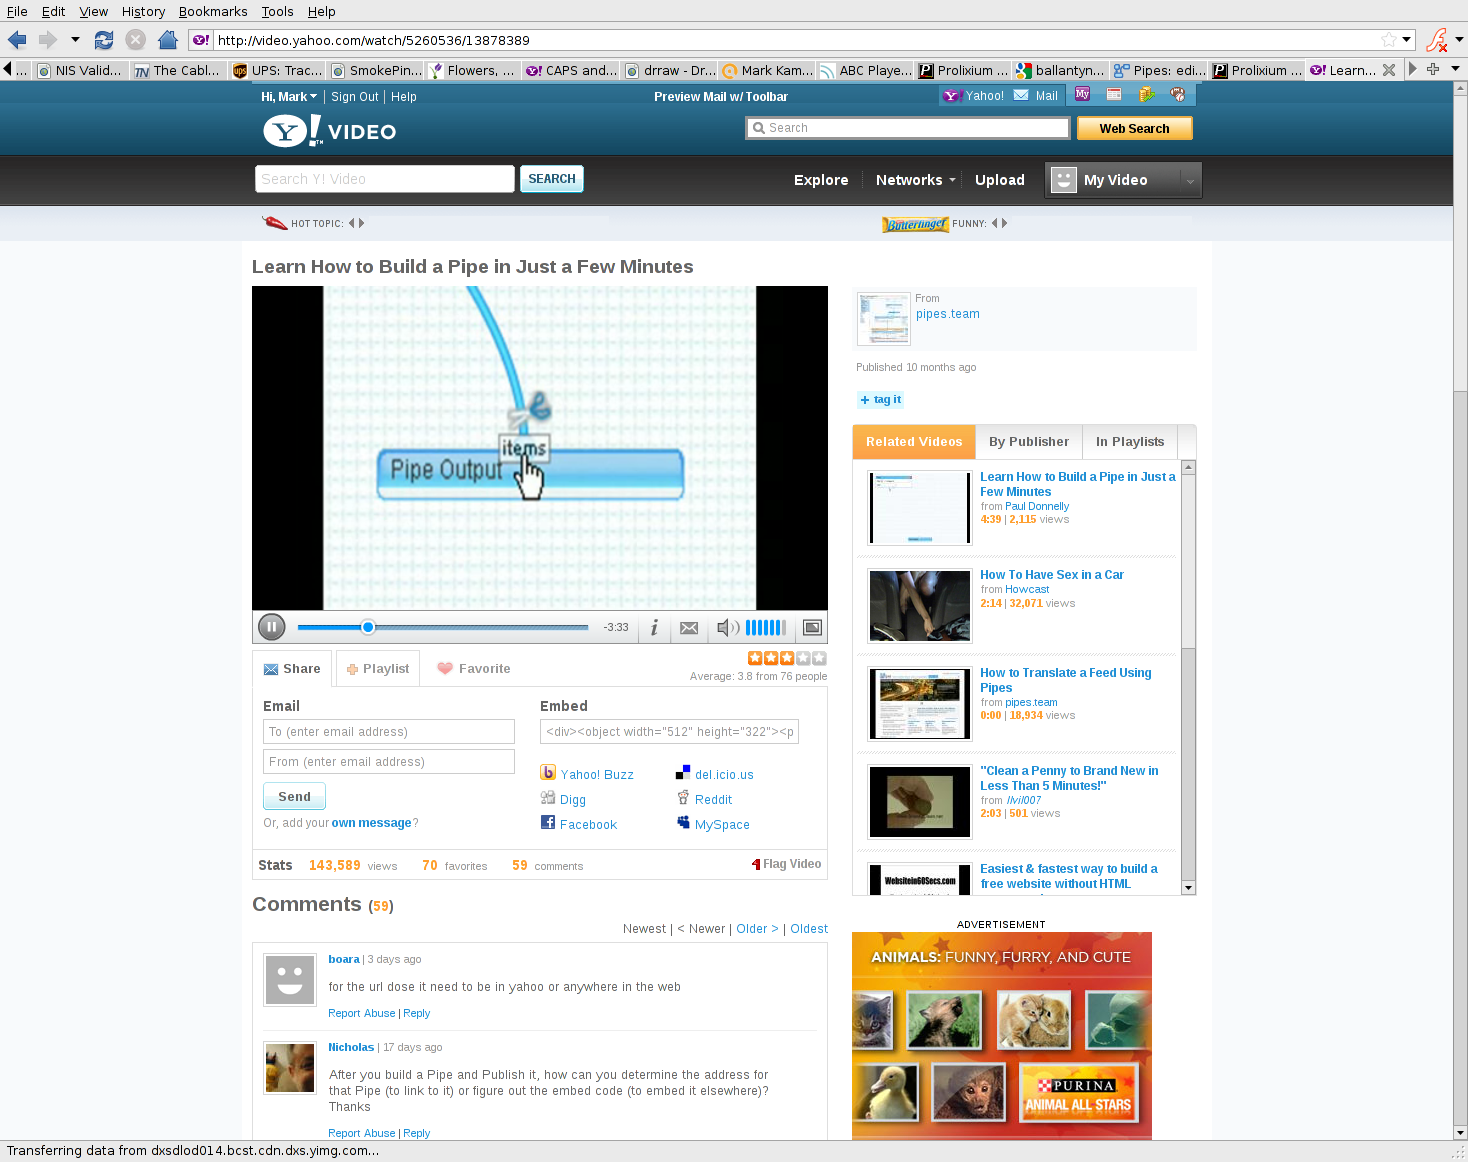The image size is (1468, 1162).
Task: Open the Yahoo sports balls icon
Action: pyautogui.click(x=1178, y=94)
